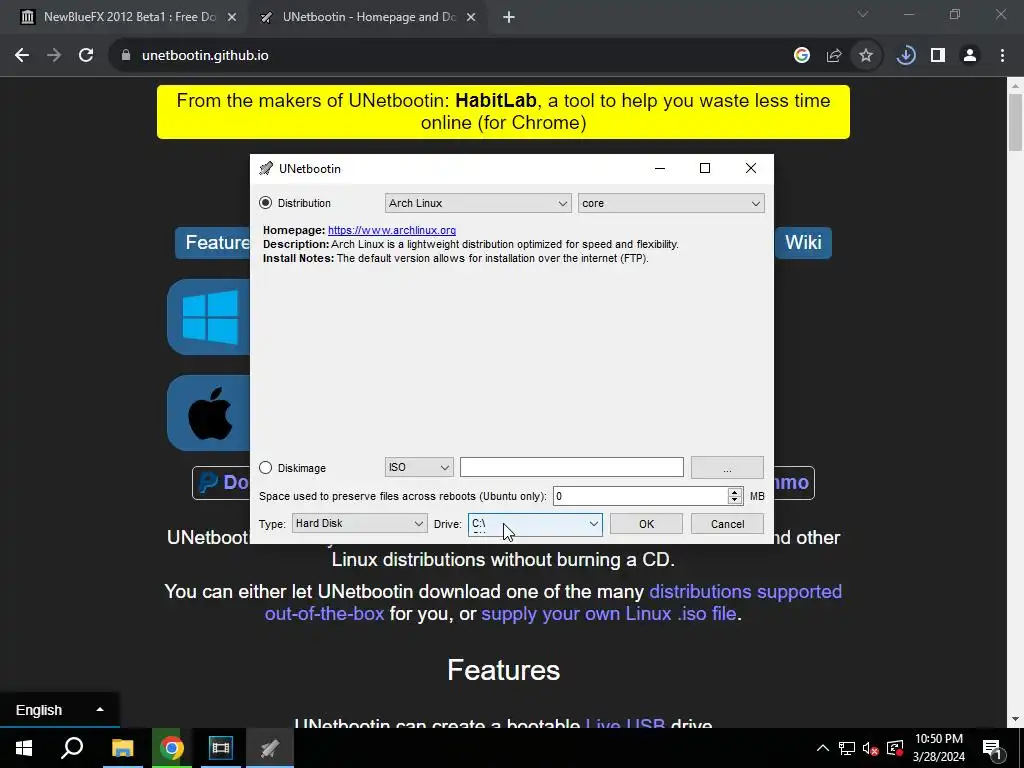Click Cancel in the UNetbootin dialog
The height and width of the screenshot is (768, 1024).
[727, 524]
